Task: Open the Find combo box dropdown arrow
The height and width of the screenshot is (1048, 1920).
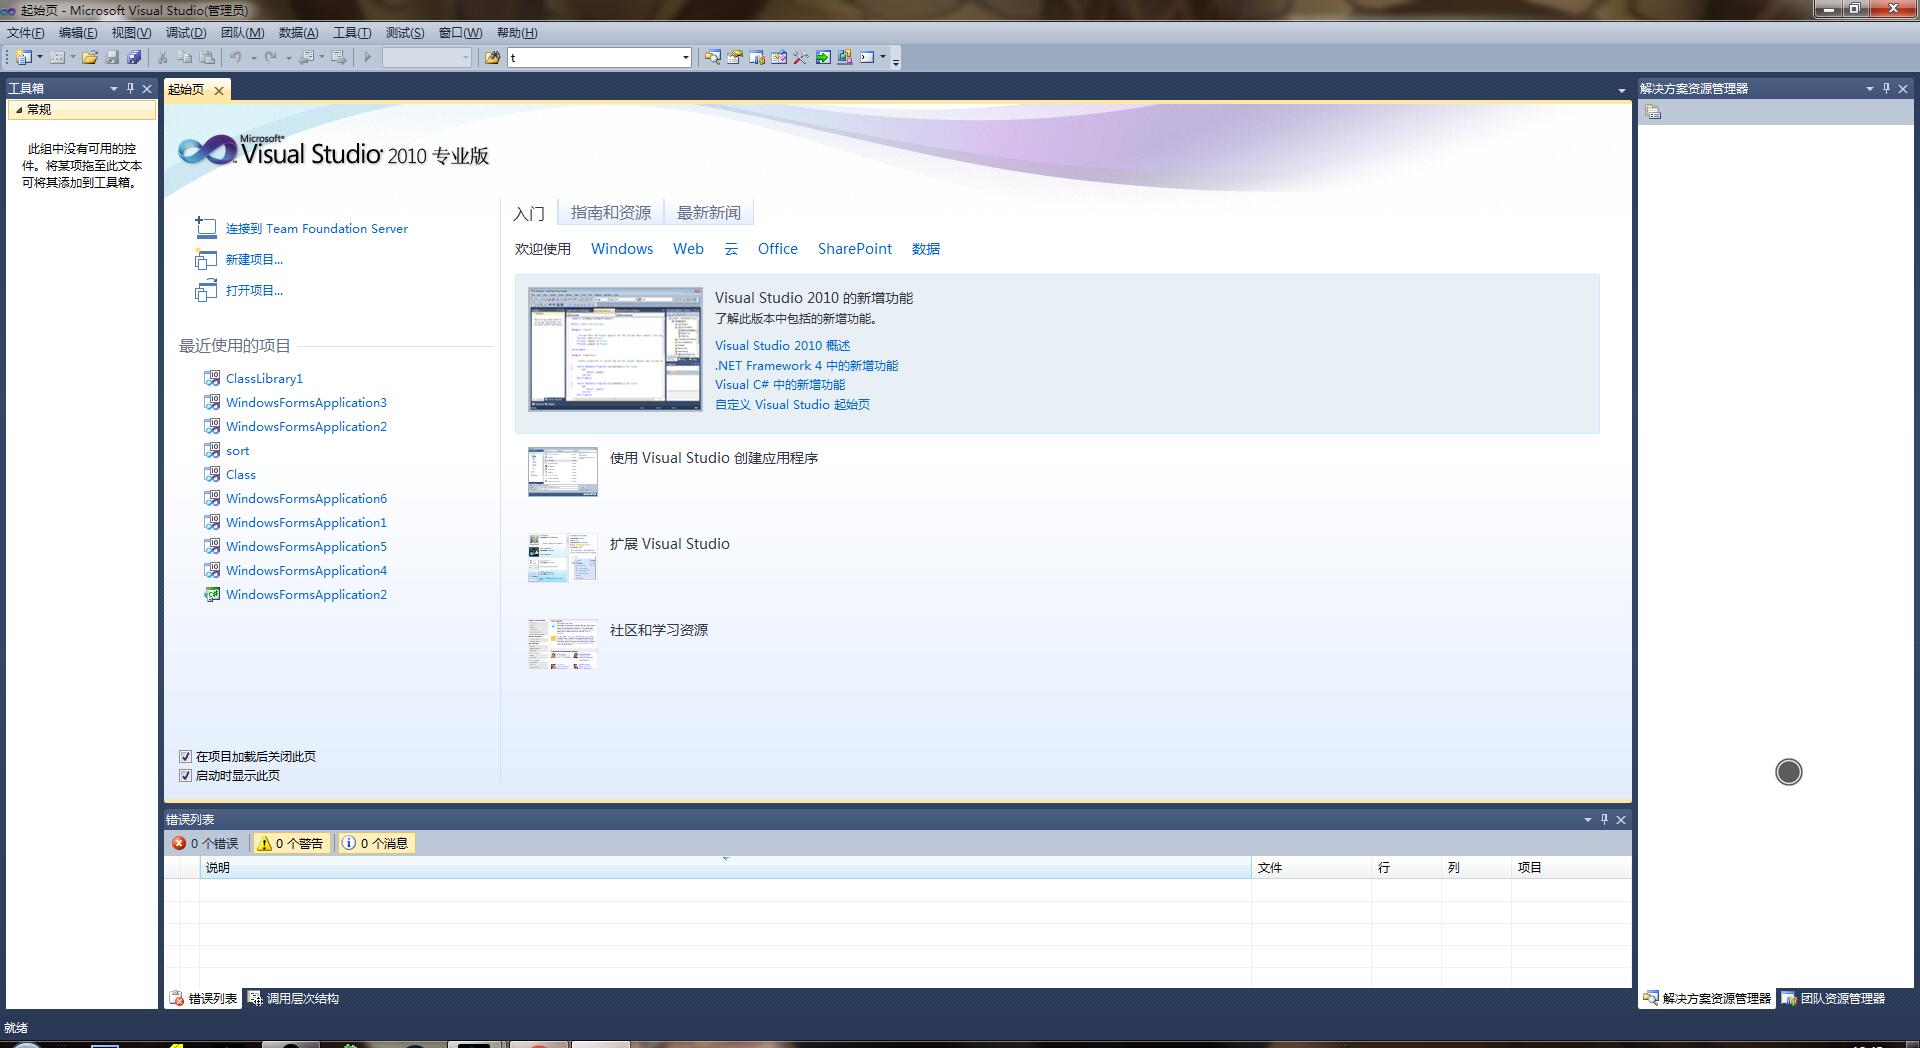Action: 685,58
